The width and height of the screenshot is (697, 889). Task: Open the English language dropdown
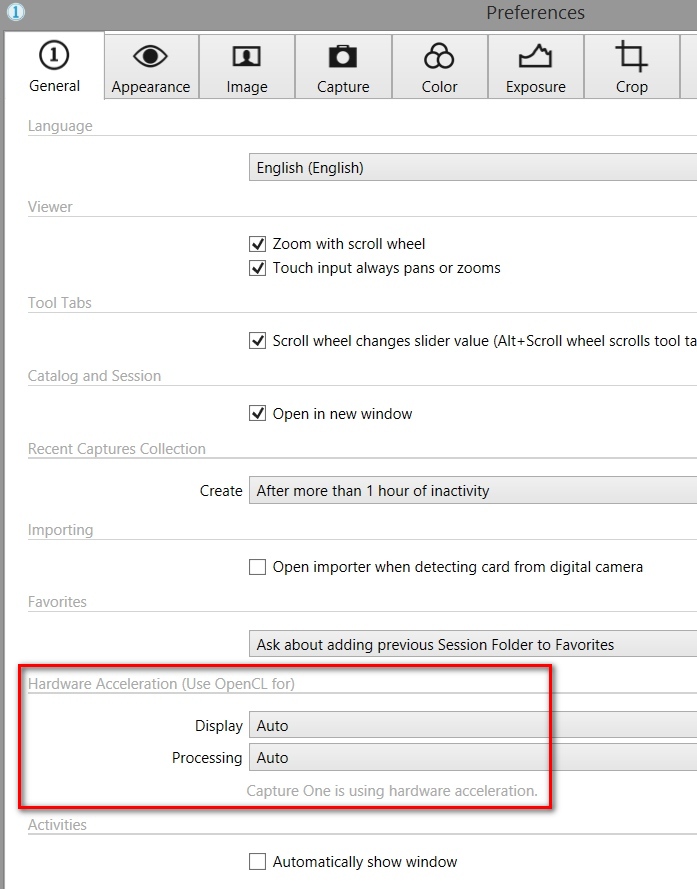point(473,168)
